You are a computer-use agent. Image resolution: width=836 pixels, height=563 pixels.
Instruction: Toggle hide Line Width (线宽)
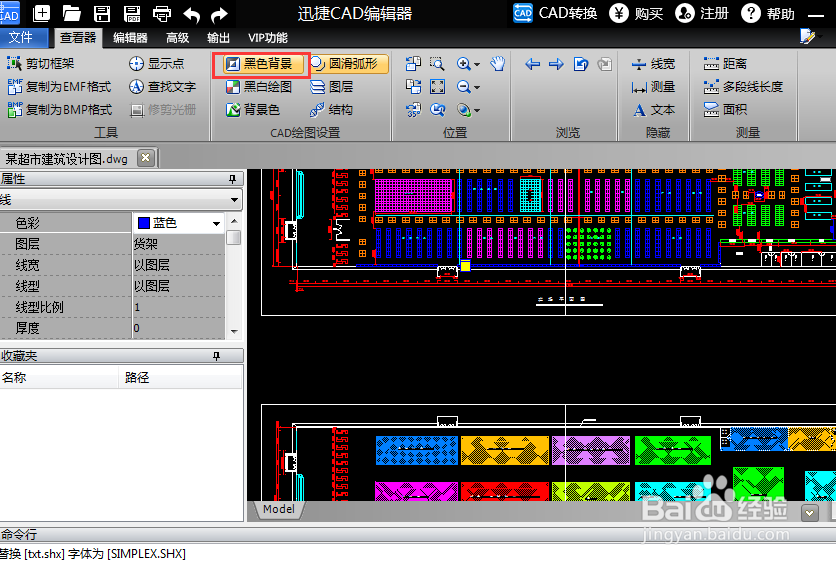pyautogui.click(x=653, y=64)
